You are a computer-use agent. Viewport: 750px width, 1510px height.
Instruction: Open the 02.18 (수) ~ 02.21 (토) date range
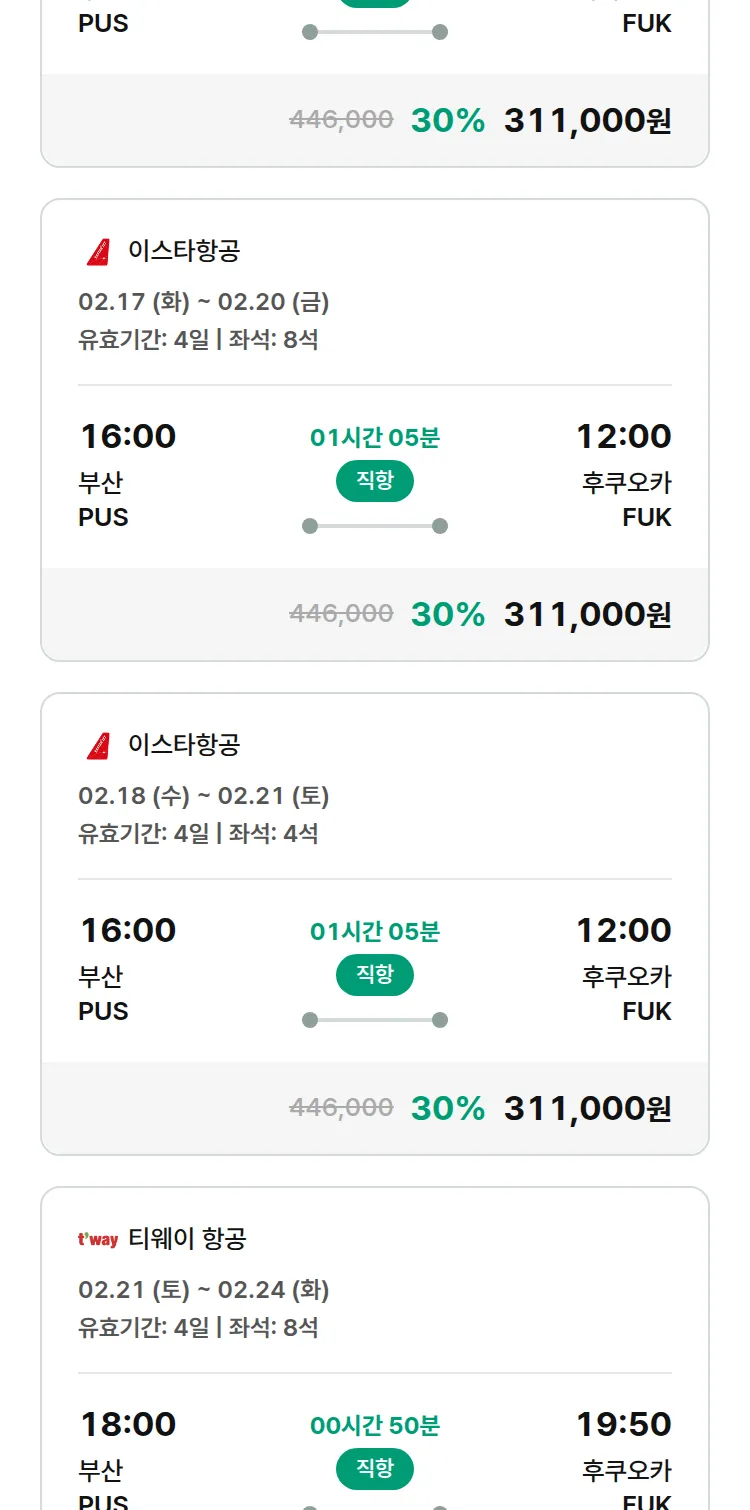pyautogui.click(x=204, y=796)
